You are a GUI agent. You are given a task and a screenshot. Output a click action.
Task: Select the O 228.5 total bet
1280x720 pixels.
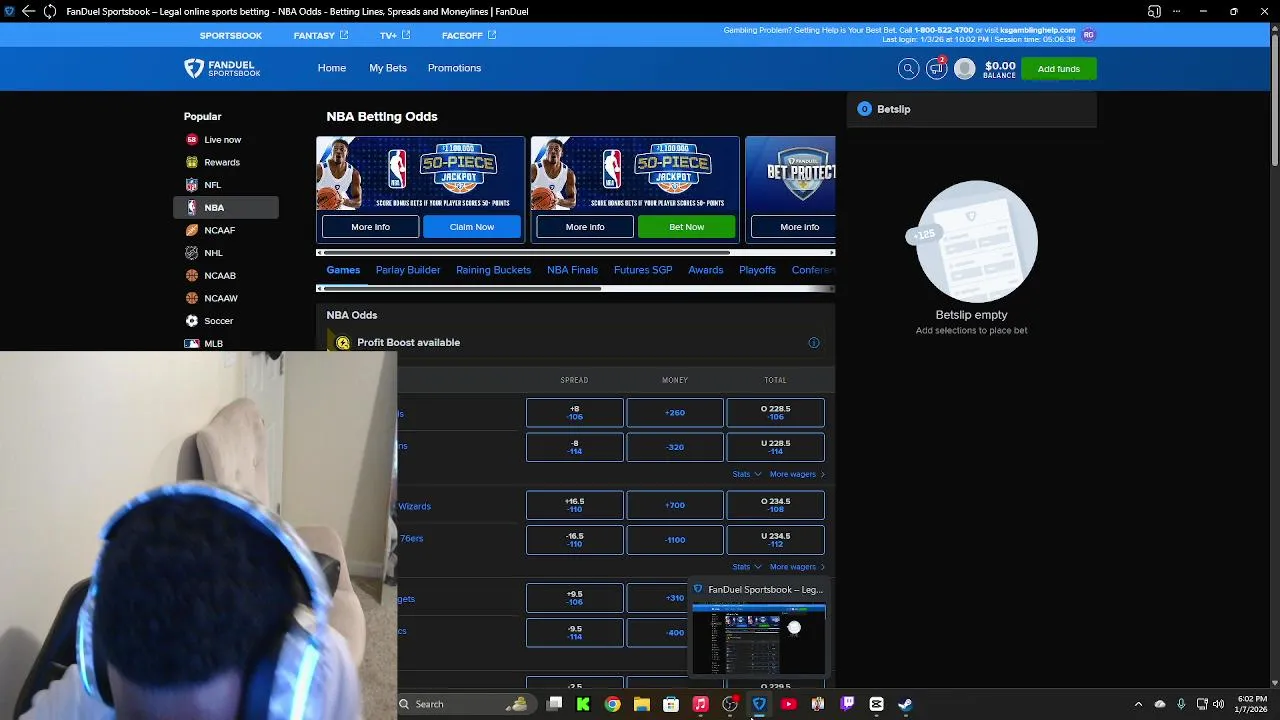coord(775,413)
